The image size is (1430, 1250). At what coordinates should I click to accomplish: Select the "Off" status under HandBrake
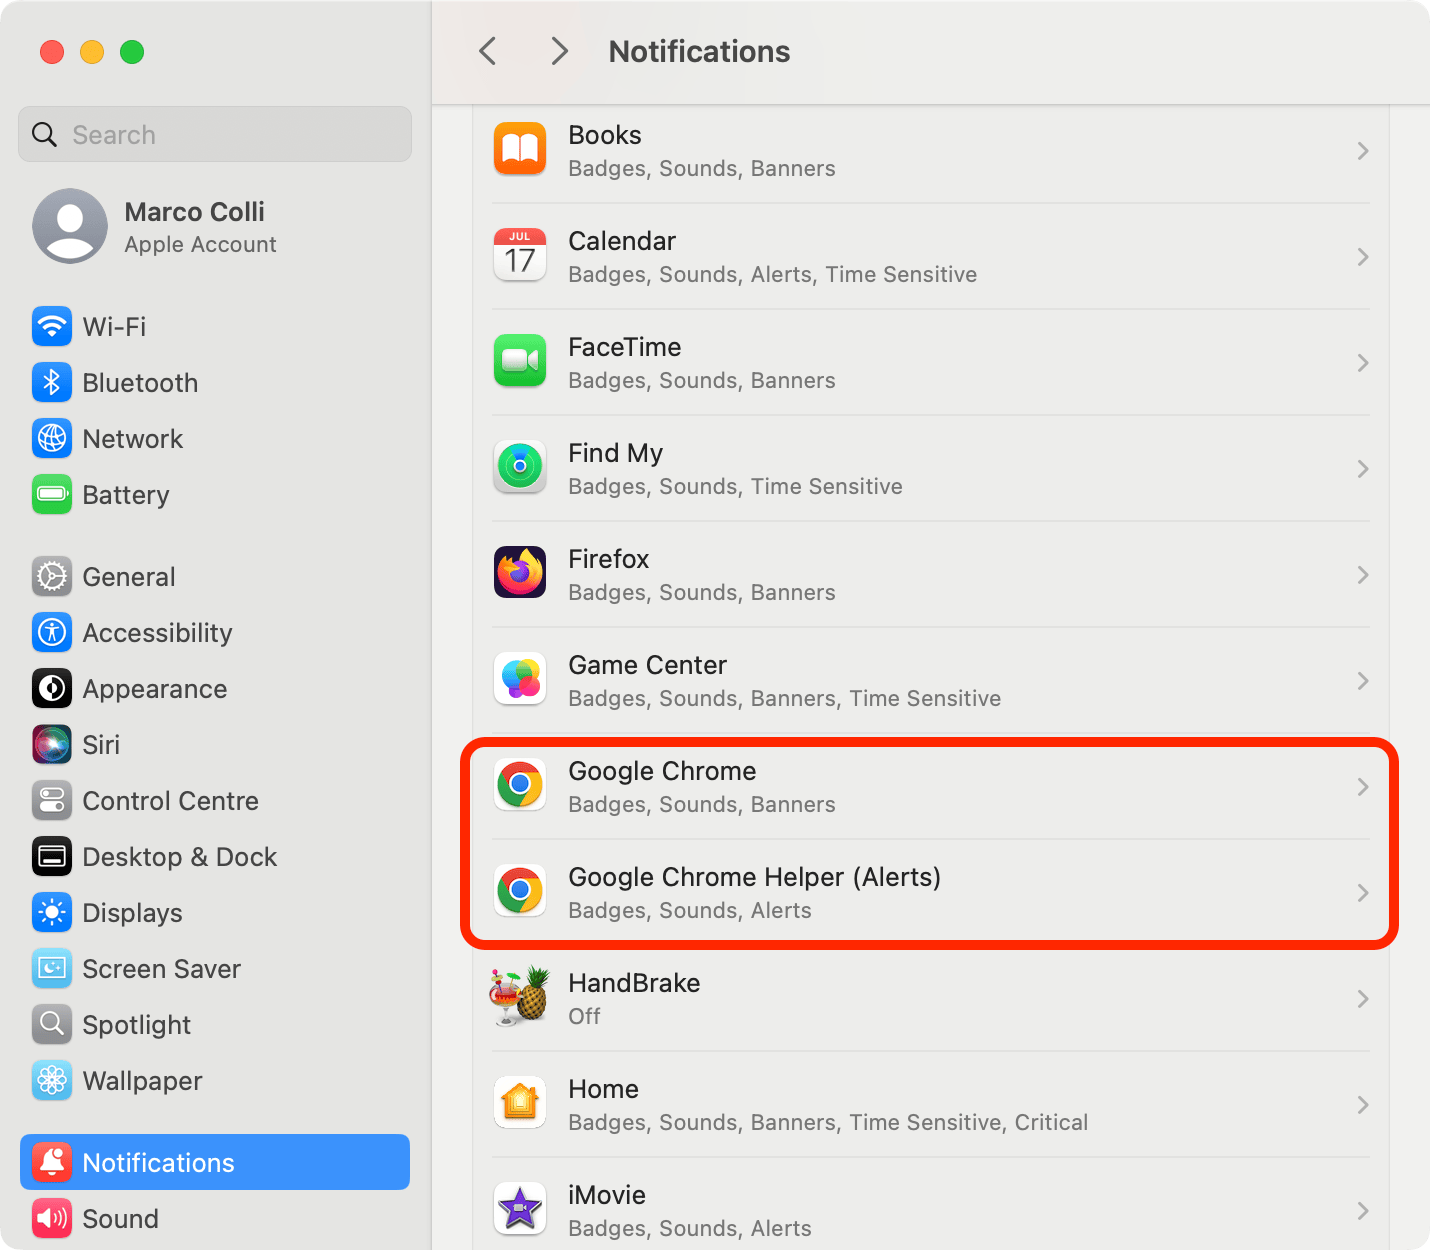(584, 1016)
